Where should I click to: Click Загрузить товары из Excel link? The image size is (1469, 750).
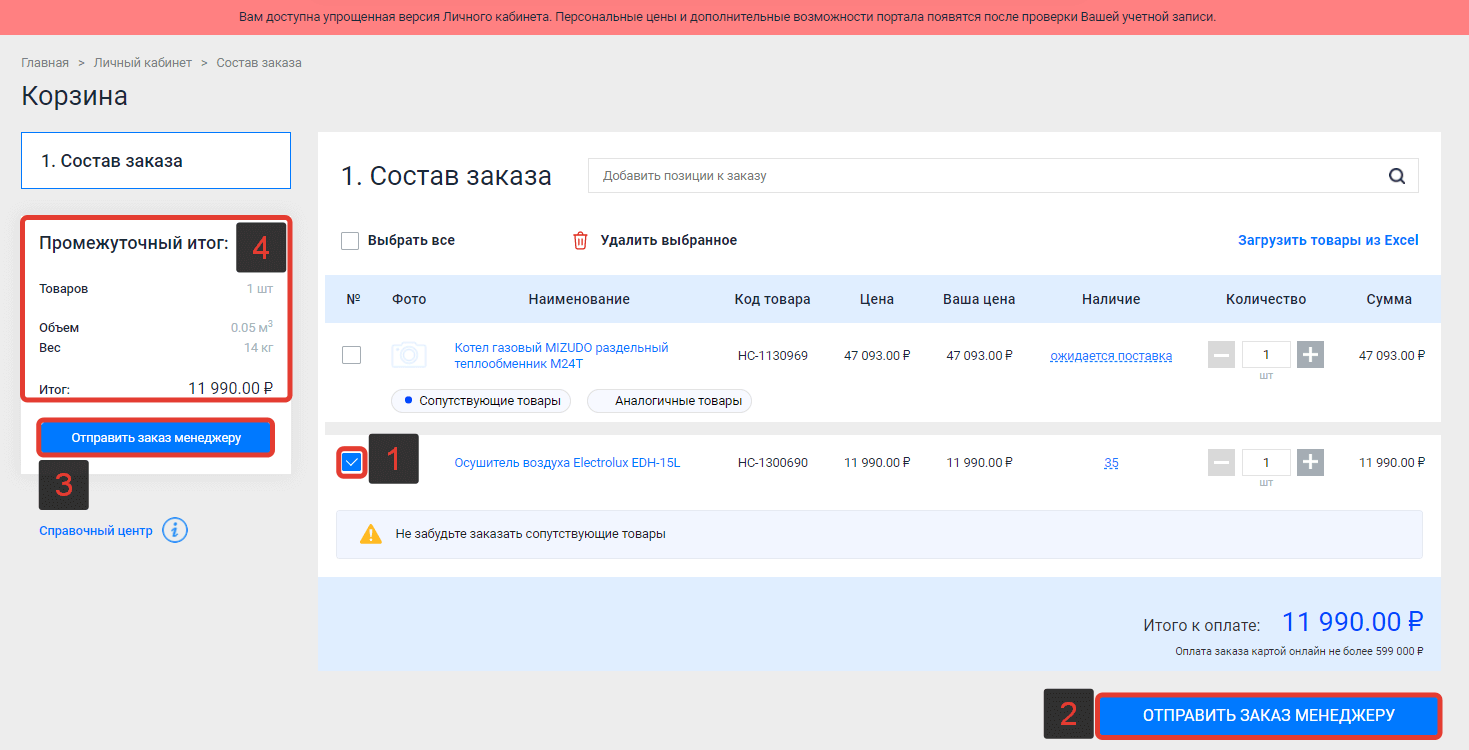(x=1328, y=241)
